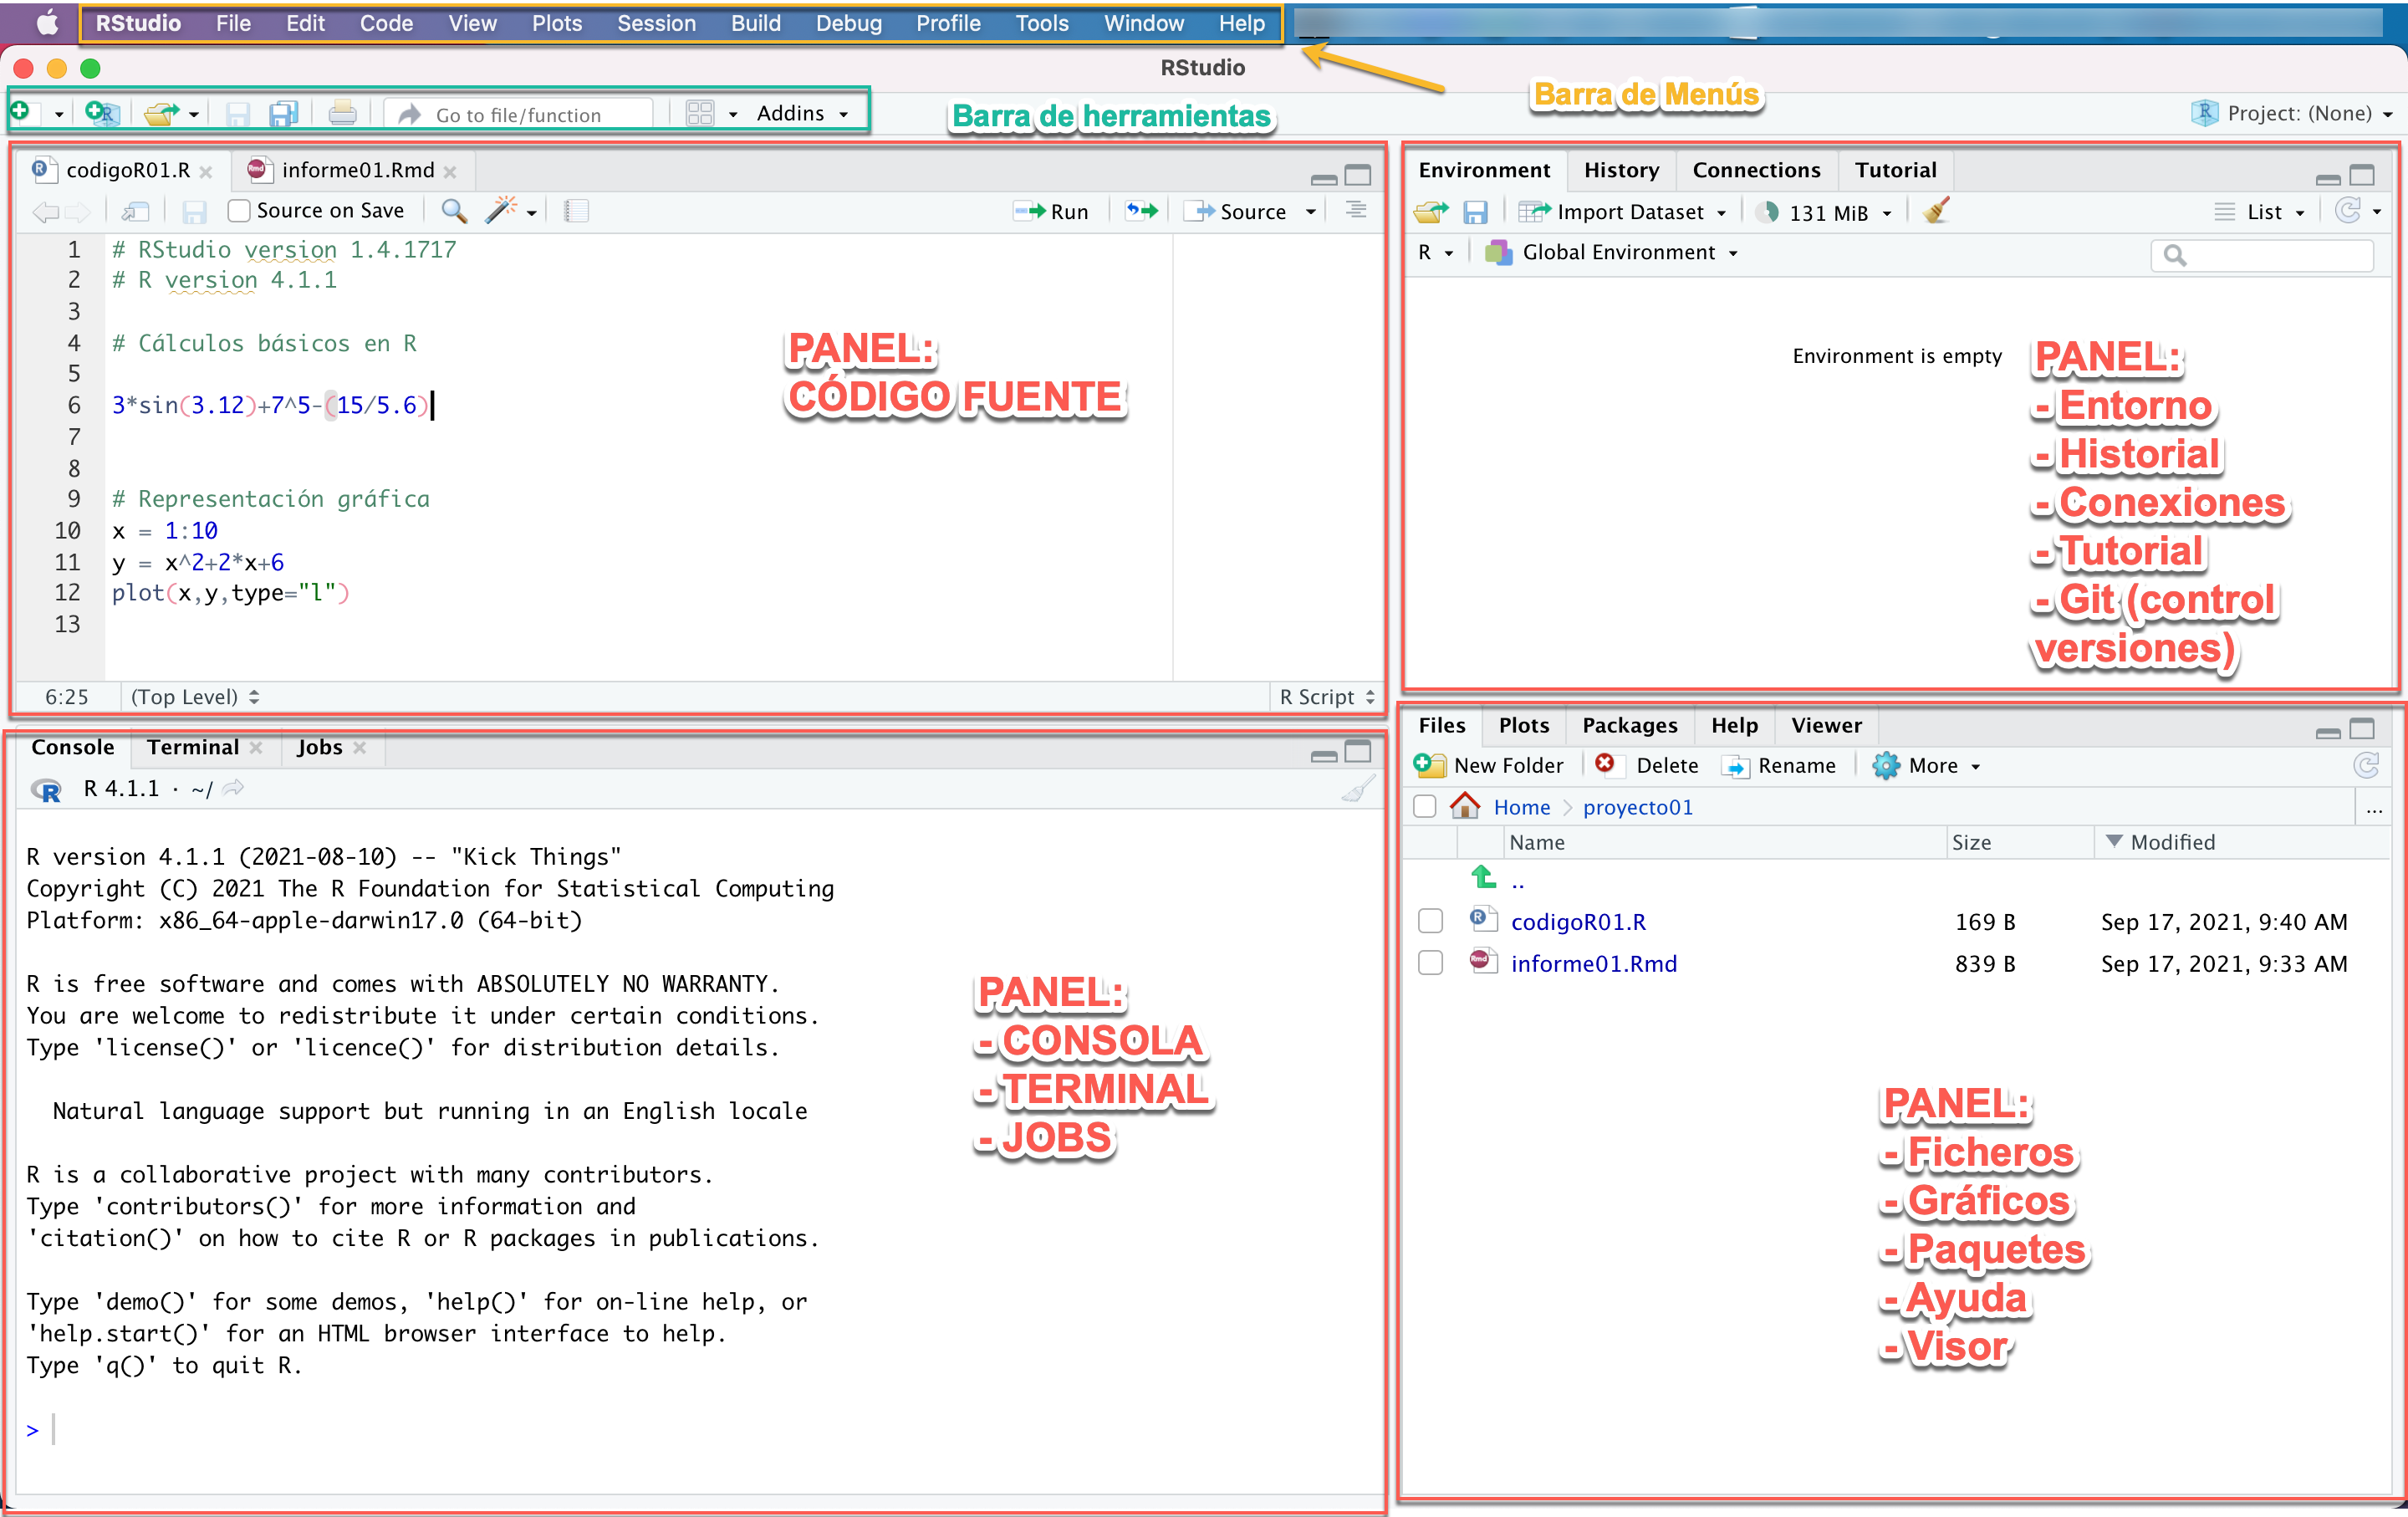Image resolution: width=2408 pixels, height=1517 pixels.
Task: Click the Run button
Action: [x=1051, y=212]
